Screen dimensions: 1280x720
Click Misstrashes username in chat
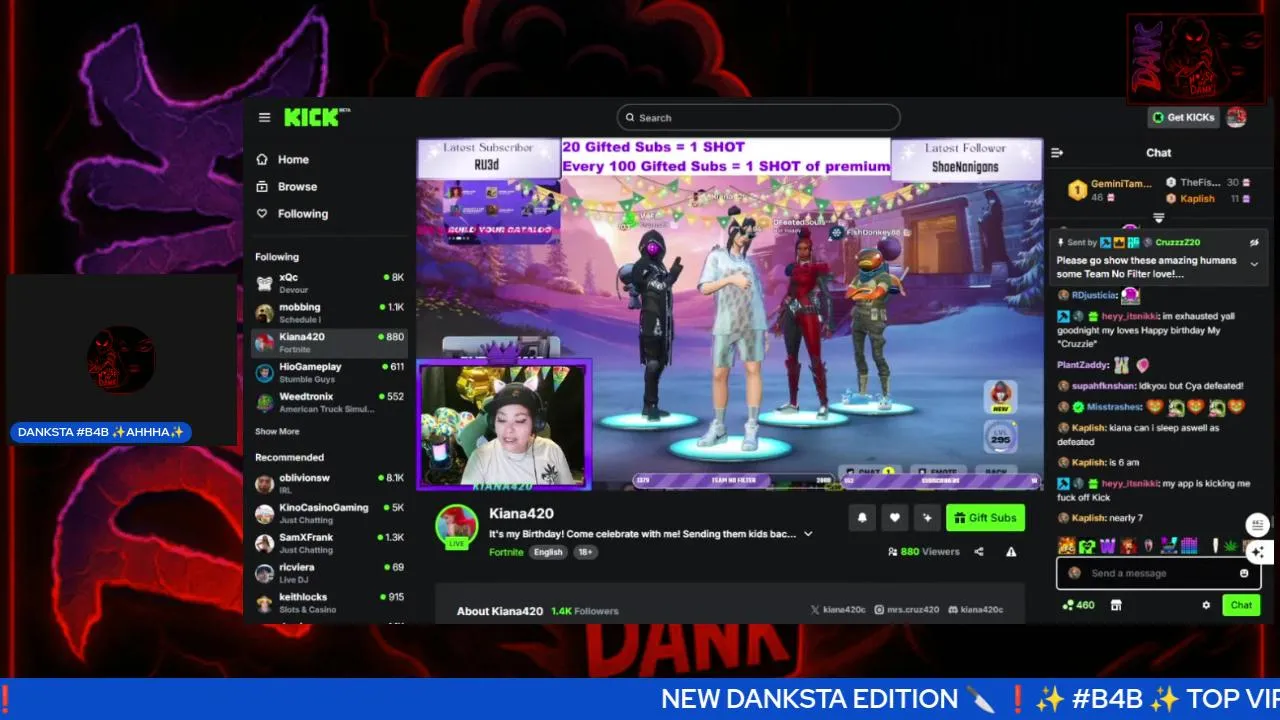point(1115,407)
